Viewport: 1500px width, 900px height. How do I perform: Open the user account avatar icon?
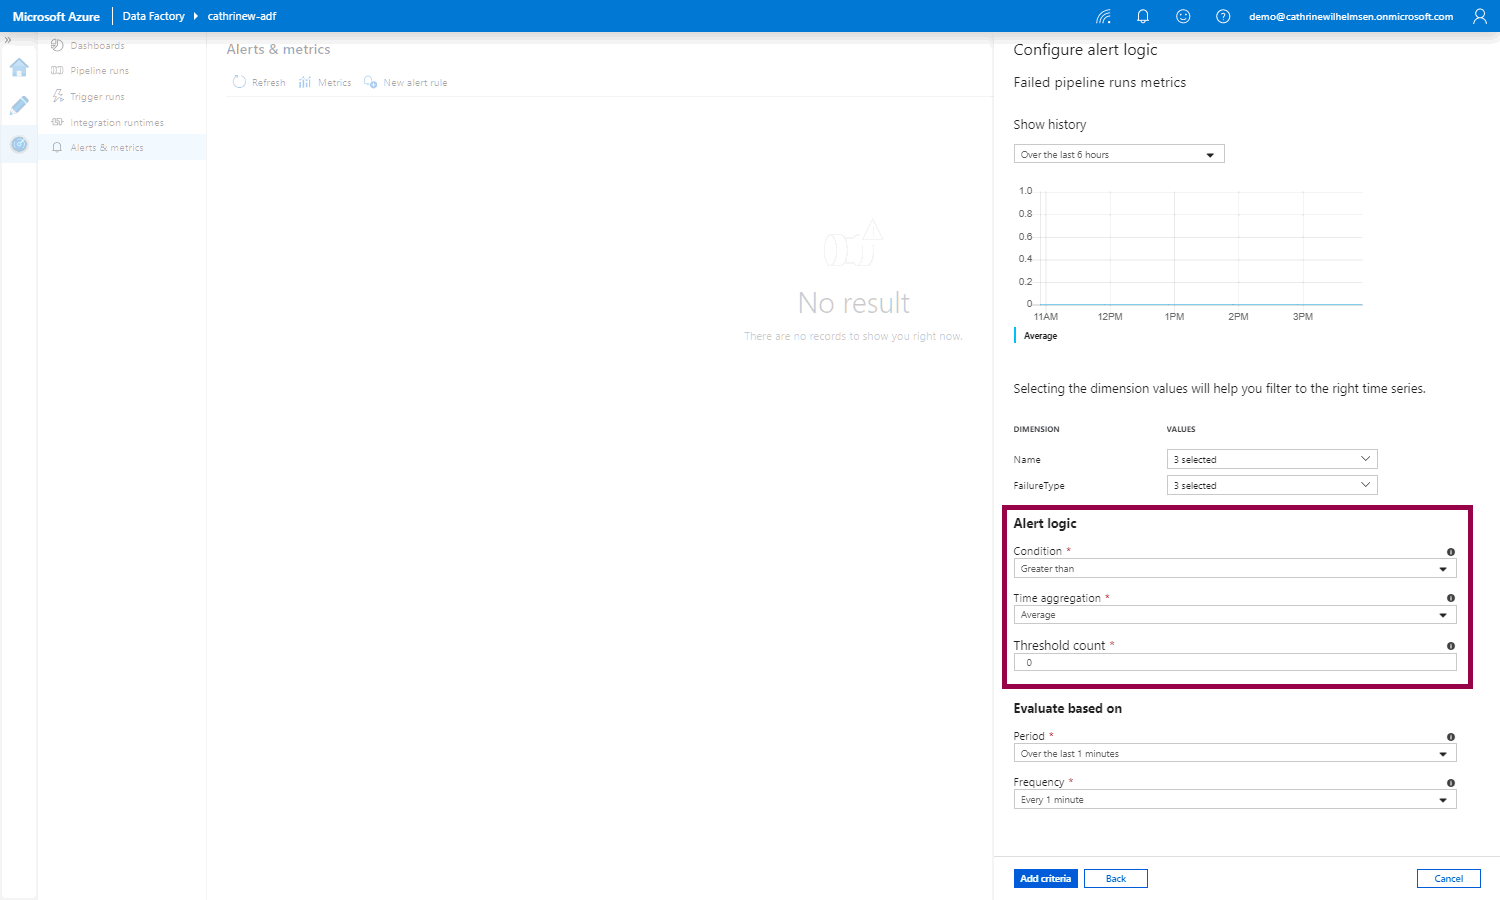[x=1480, y=16]
